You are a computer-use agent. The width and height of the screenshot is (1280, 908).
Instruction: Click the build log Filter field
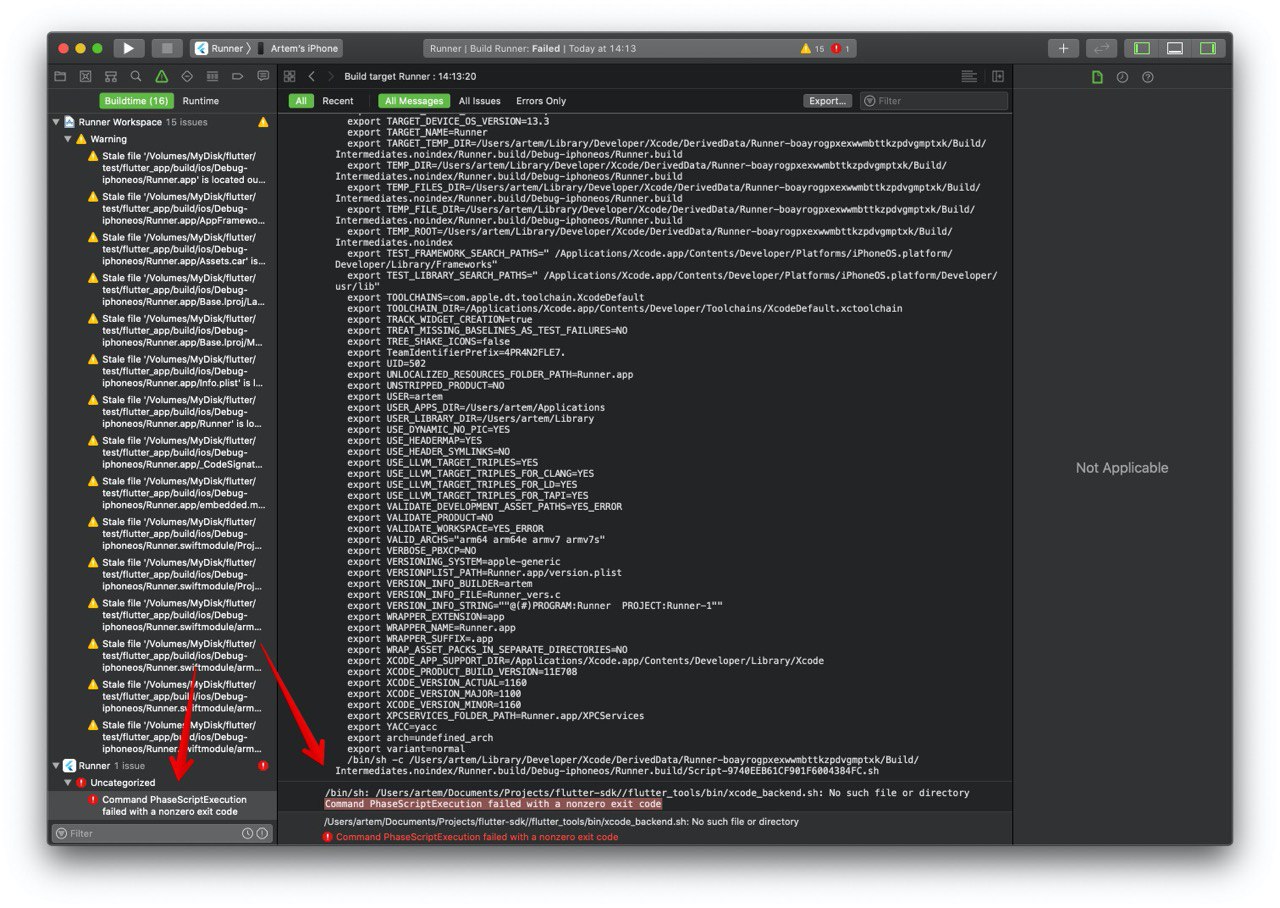point(933,101)
